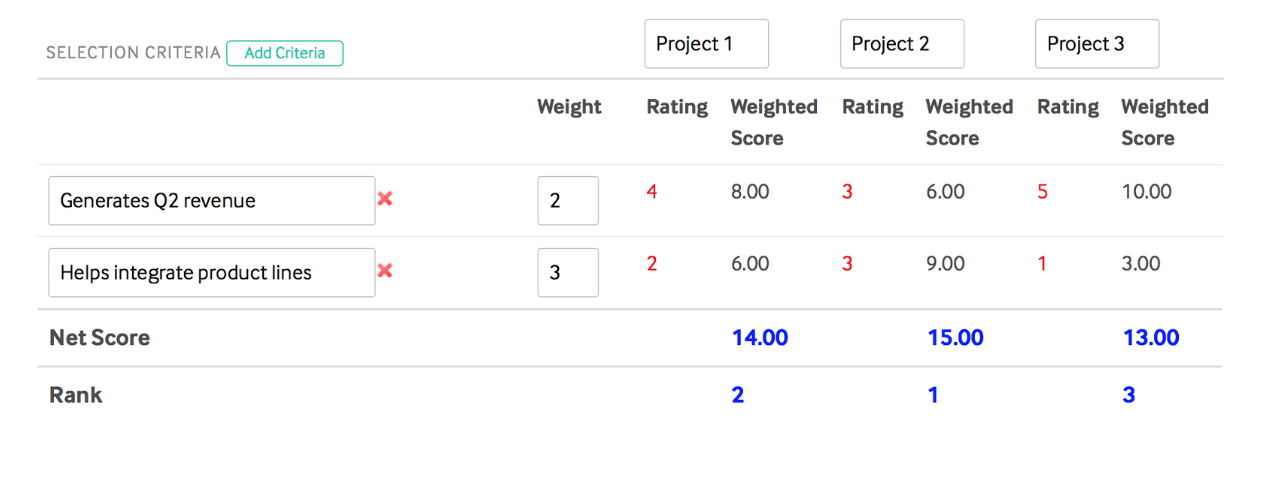Click the 'Generates Q2 revenue' criteria field
The image size is (1270, 478).
pyautogui.click(x=211, y=201)
